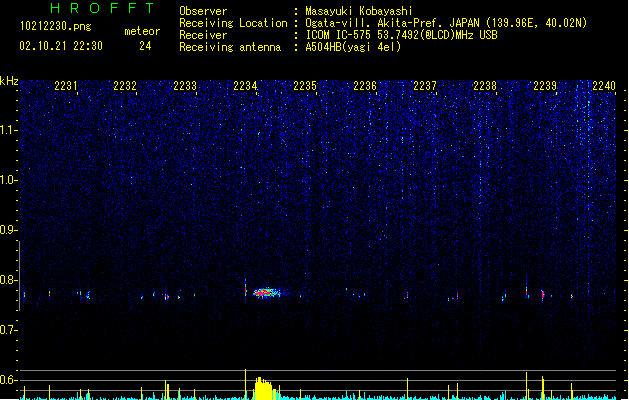Select the location text Ogata-vill. Akita-Pref. JAPAN
Image resolution: width=629 pixels, height=400 pixels.
coord(392,23)
